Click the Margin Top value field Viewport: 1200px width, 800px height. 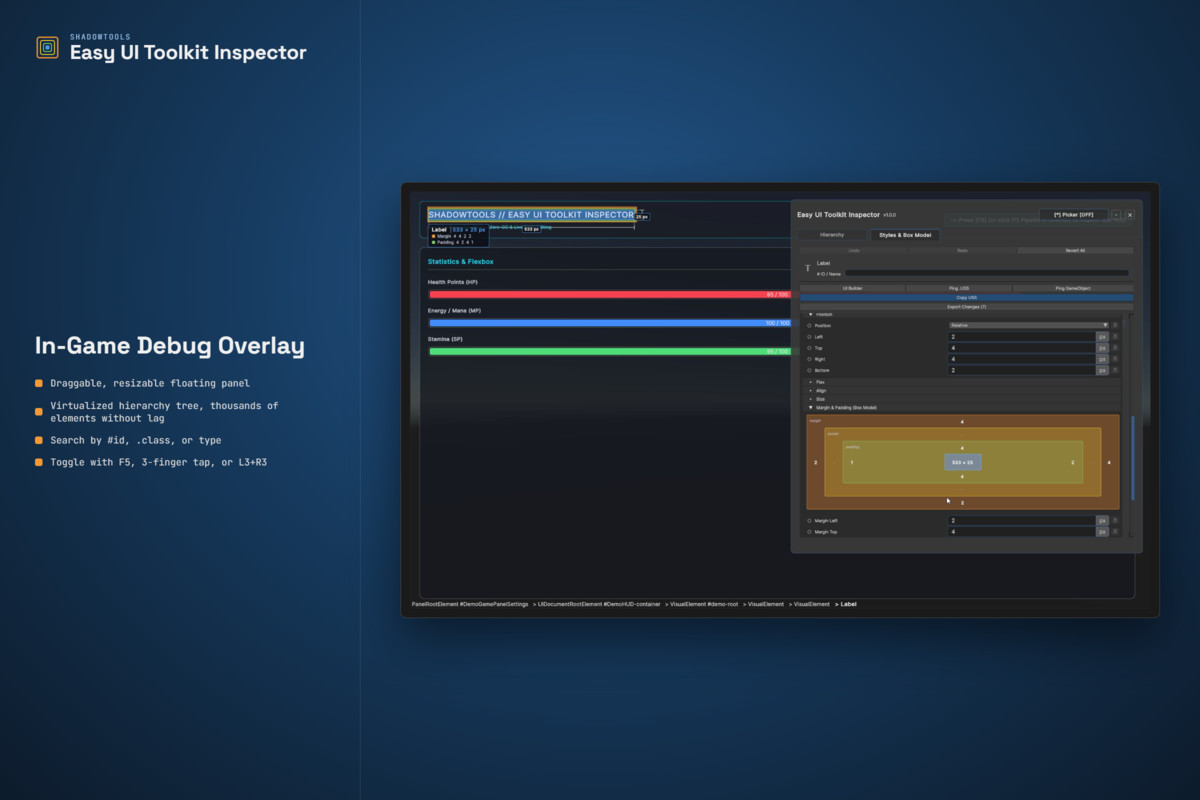tap(1022, 532)
